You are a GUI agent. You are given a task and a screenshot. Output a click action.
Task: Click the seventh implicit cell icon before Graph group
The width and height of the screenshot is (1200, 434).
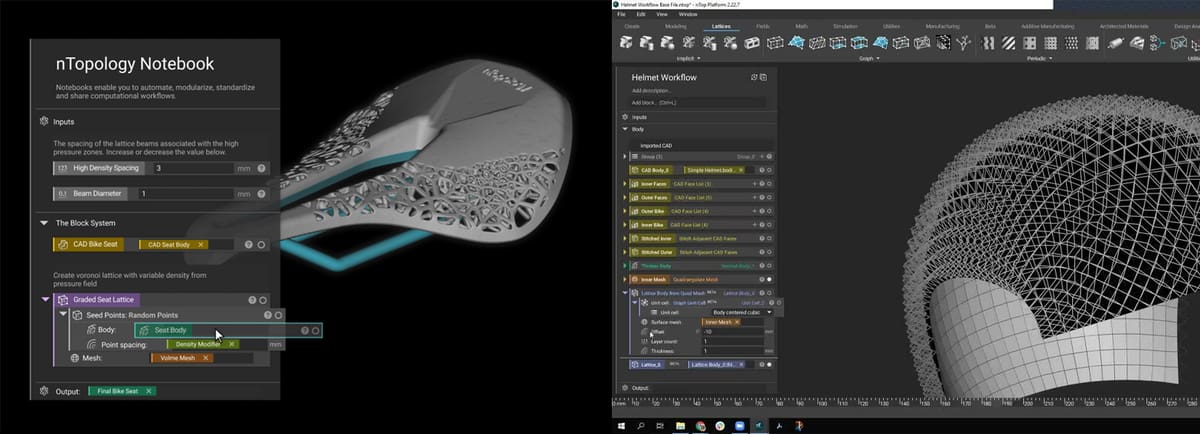click(x=752, y=43)
